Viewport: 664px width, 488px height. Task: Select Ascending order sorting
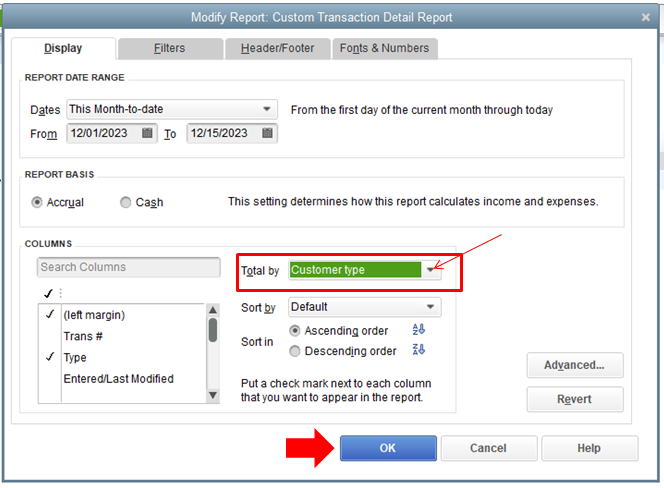295,331
